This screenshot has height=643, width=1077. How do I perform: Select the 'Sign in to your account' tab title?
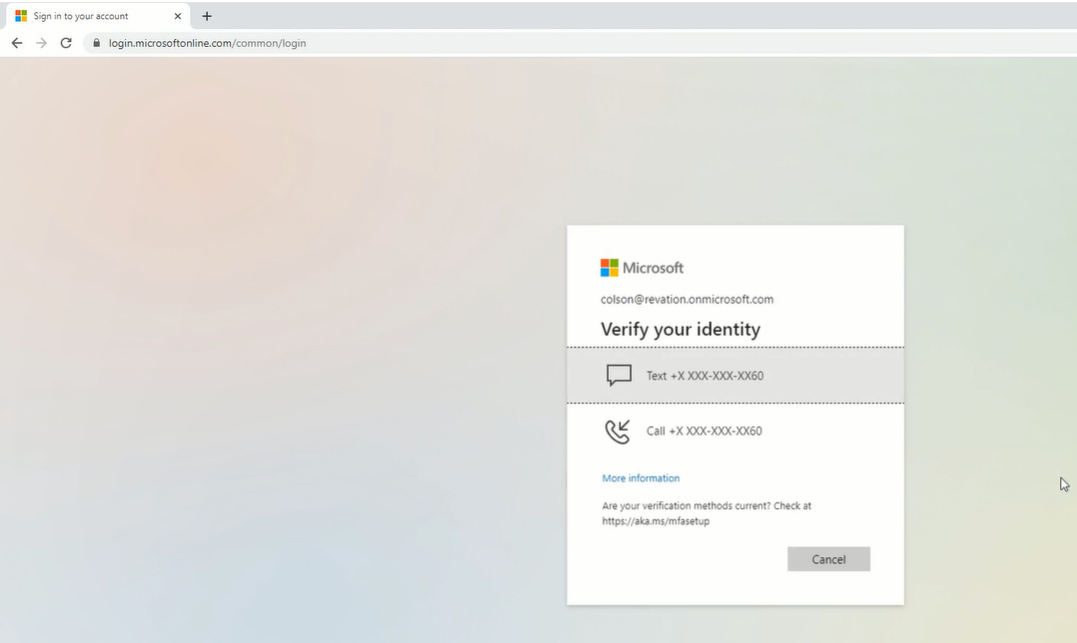point(81,16)
